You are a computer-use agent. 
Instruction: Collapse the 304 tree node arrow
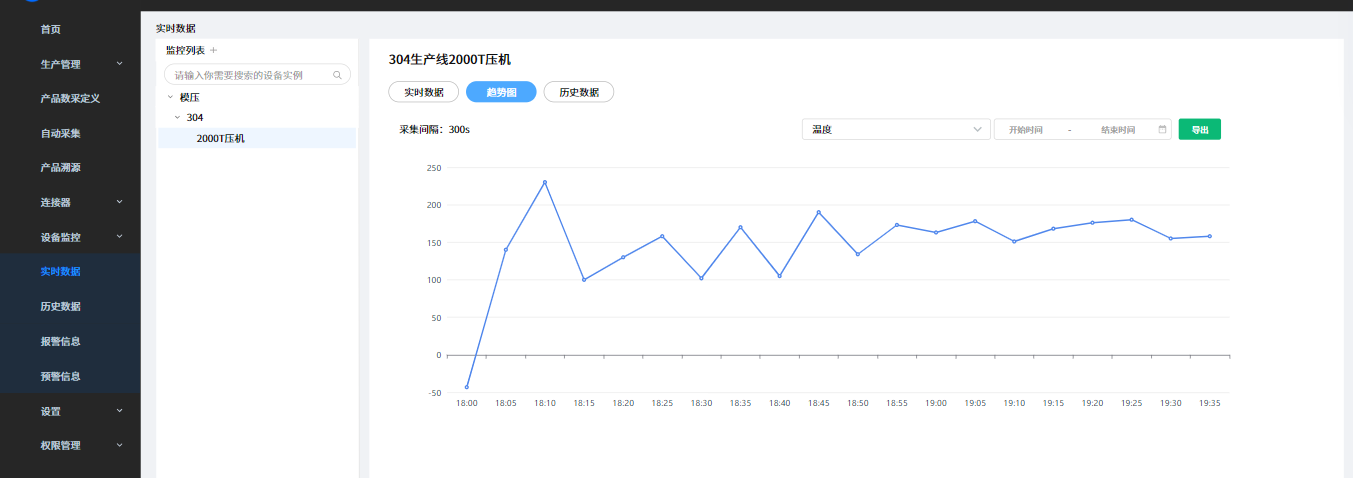coord(177,117)
